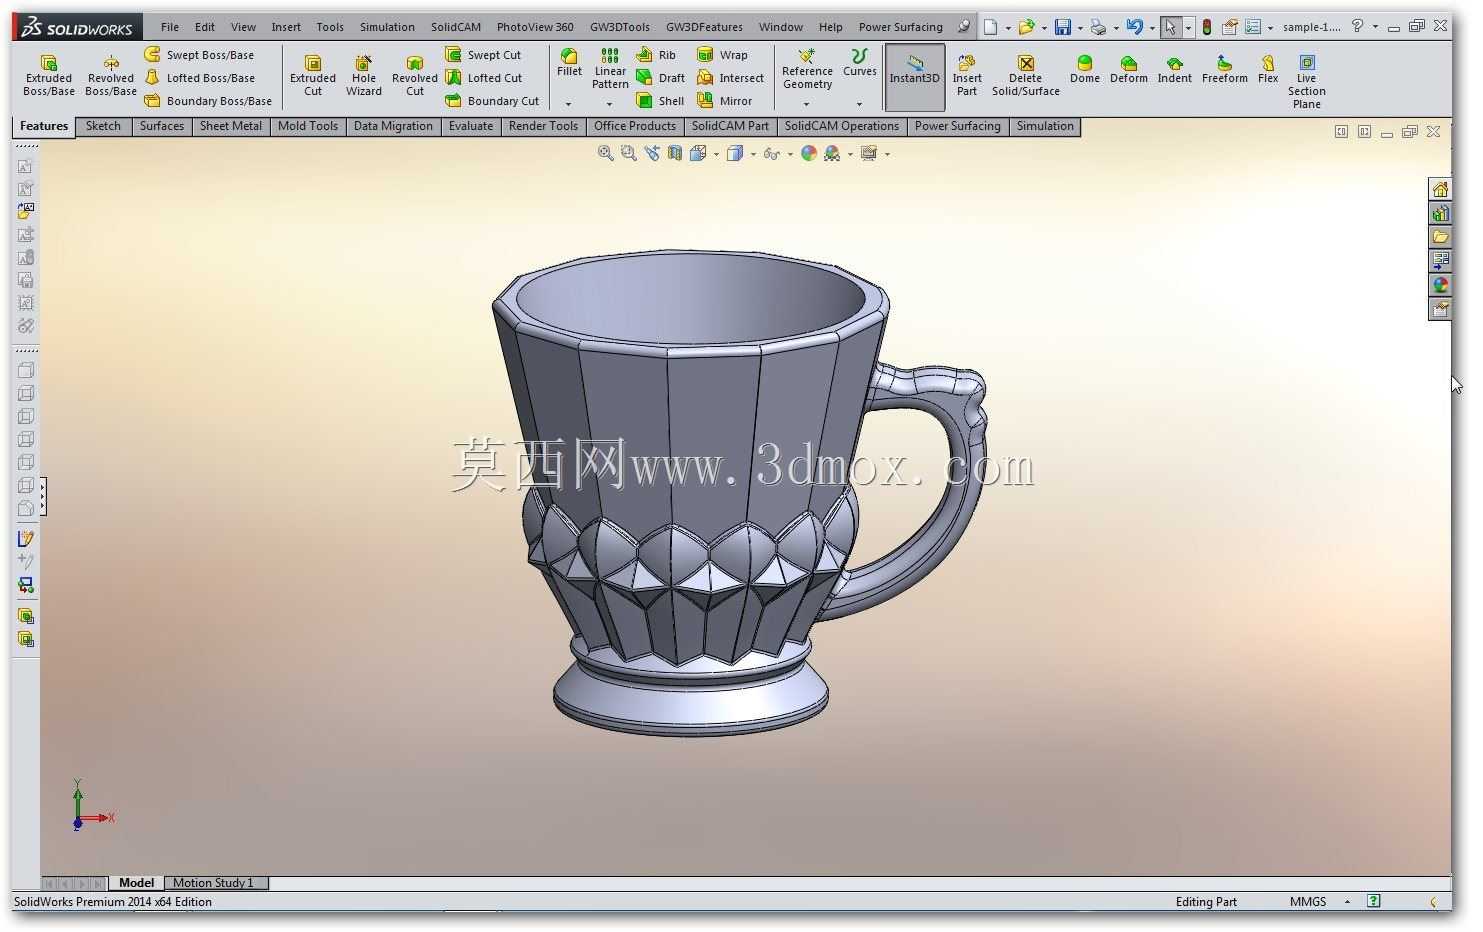Save the document with the floppy icon
Image resolution: width=1483 pixels, height=932 pixels.
tap(1063, 27)
